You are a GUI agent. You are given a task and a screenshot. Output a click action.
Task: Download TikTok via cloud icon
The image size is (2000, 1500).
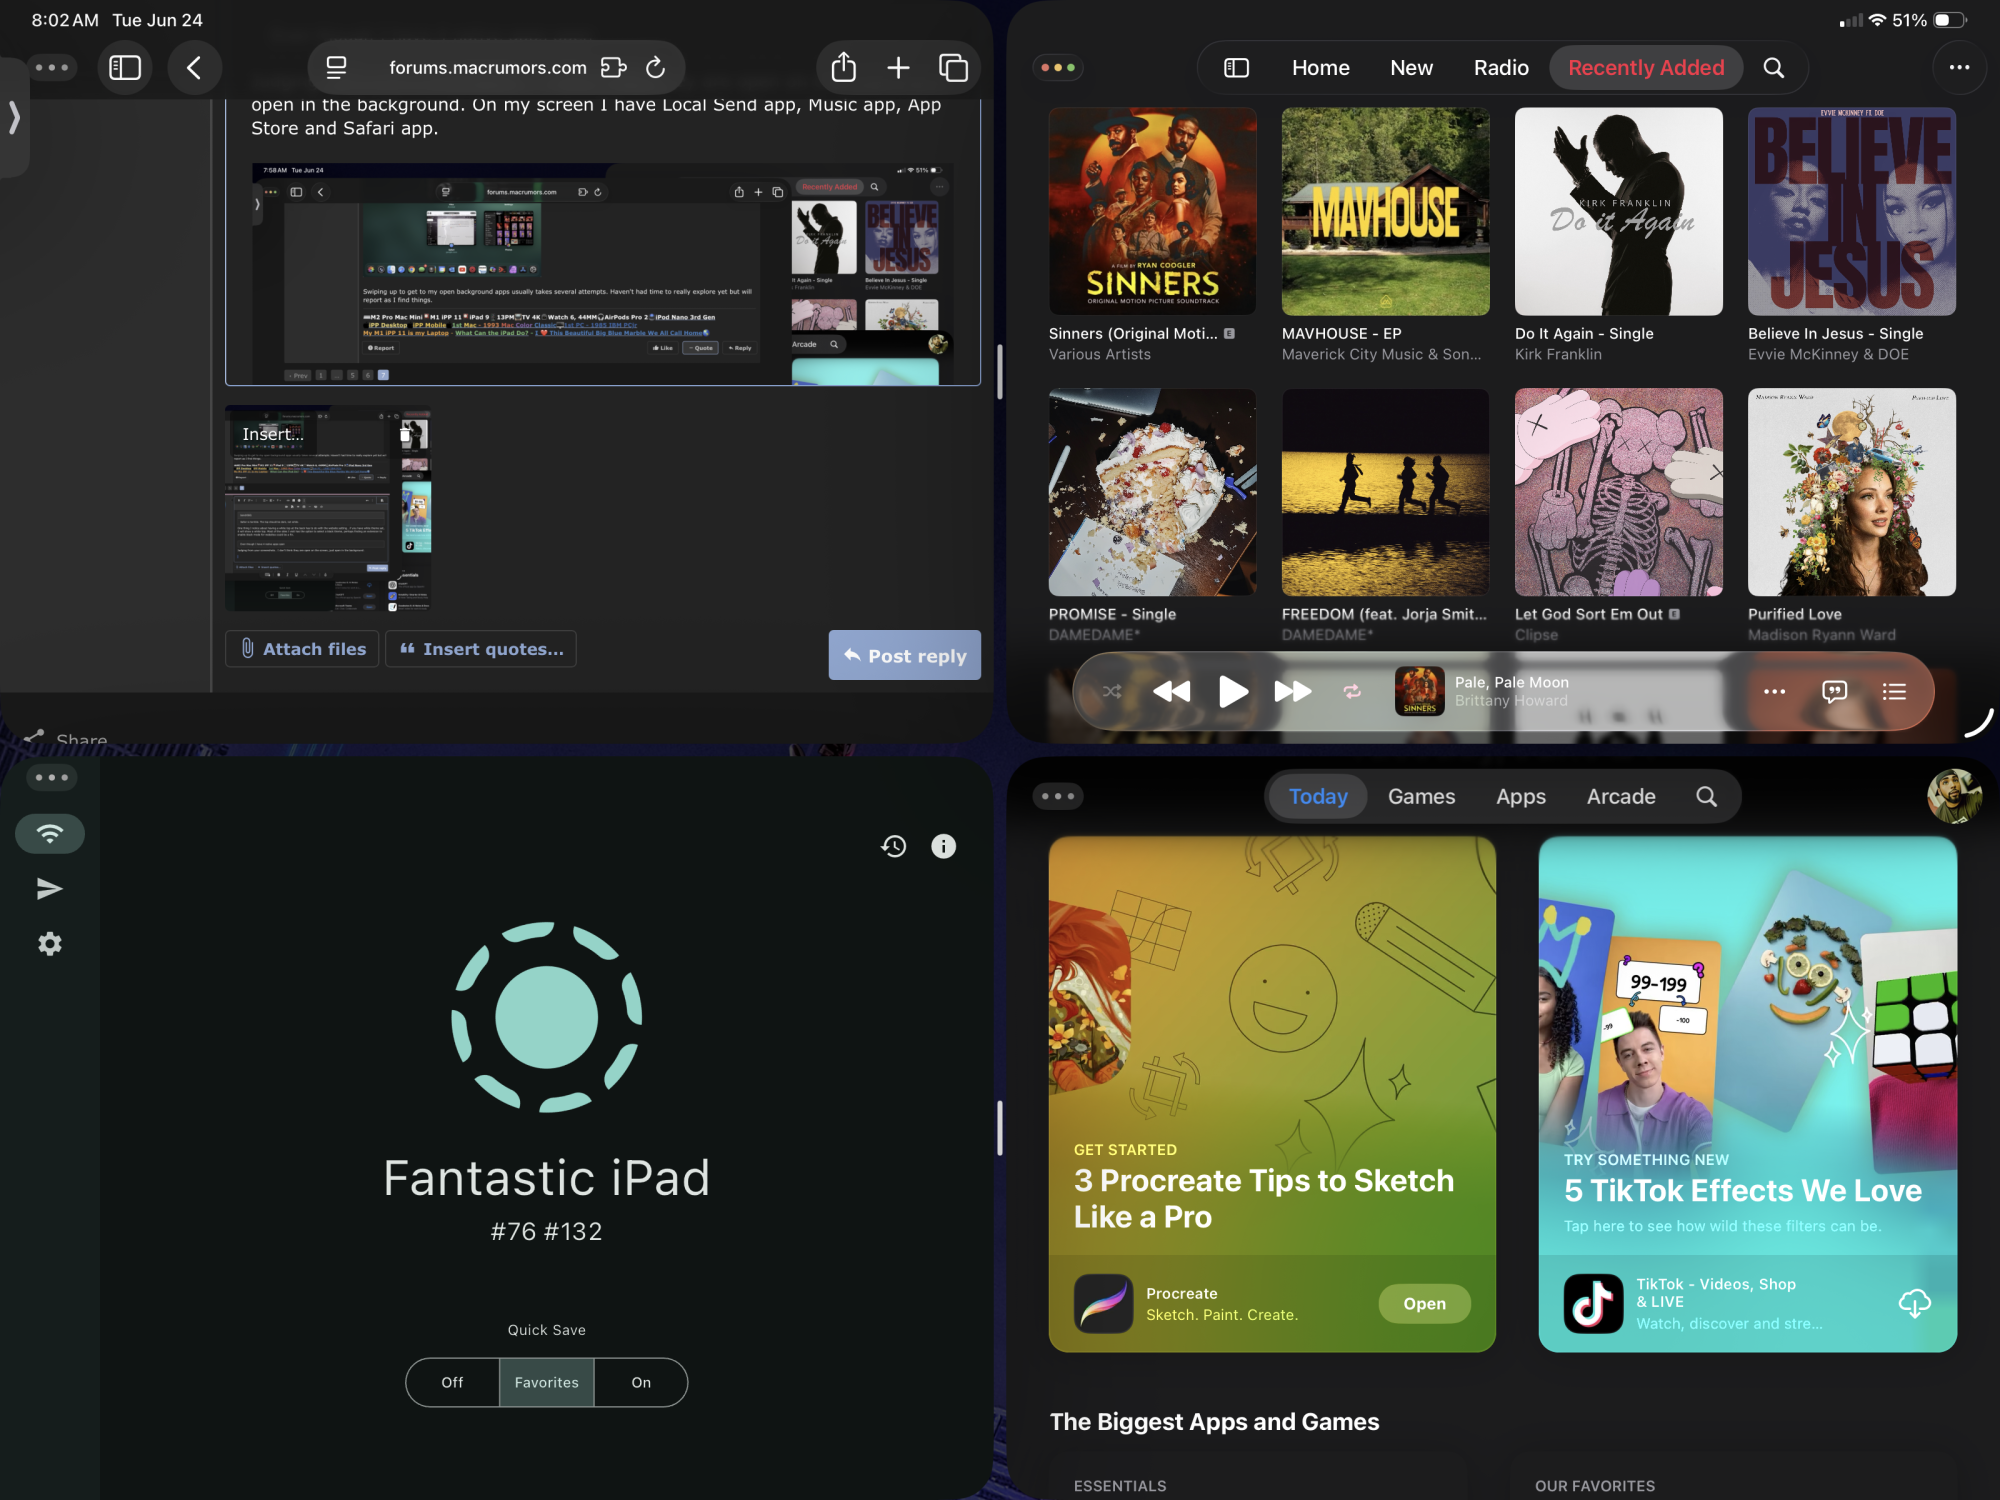[x=1914, y=1303]
